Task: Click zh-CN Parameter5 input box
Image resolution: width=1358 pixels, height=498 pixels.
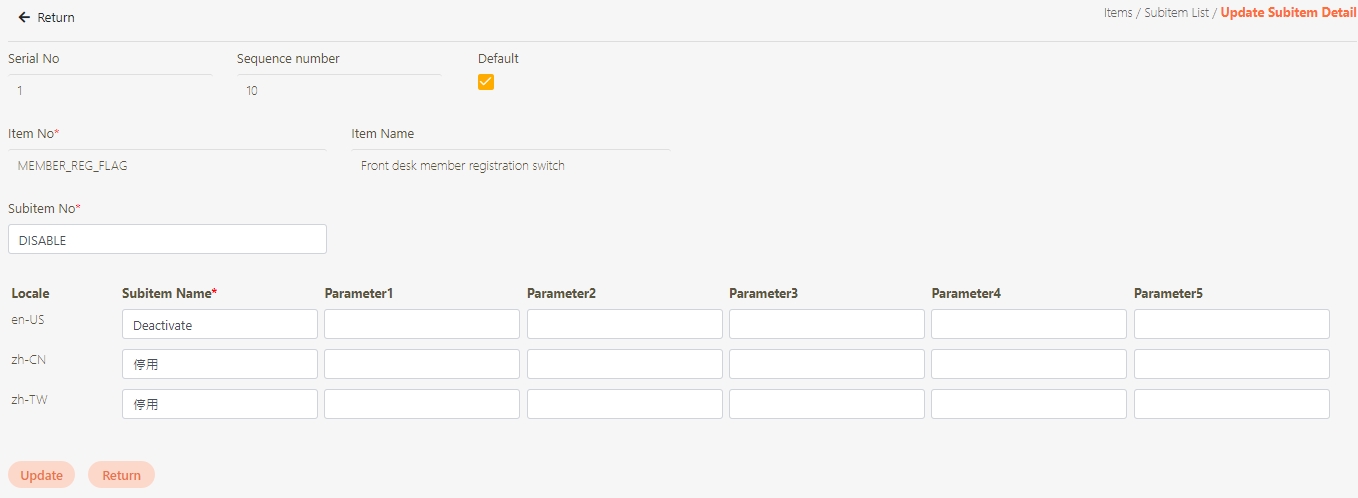Action: [x=1231, y=364]
